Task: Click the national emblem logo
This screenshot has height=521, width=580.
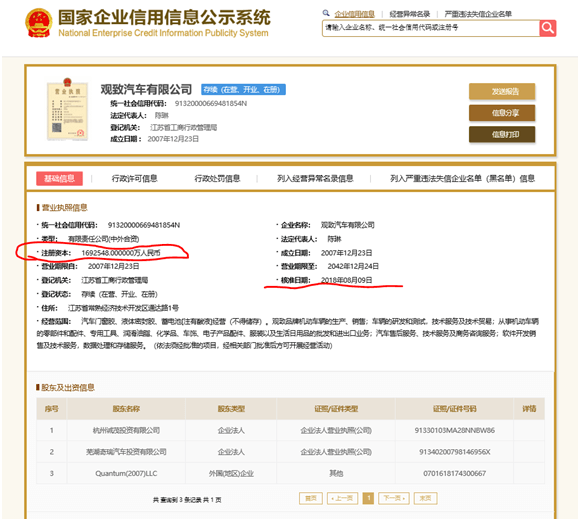Action: (x=38, y=23)
